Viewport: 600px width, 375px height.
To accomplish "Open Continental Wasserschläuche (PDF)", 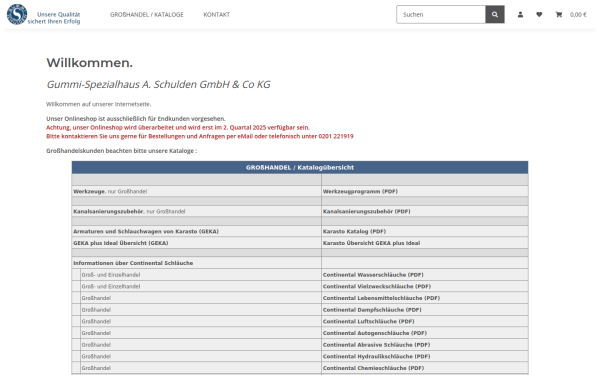I will pyautogui.click(x=373, y=275).
